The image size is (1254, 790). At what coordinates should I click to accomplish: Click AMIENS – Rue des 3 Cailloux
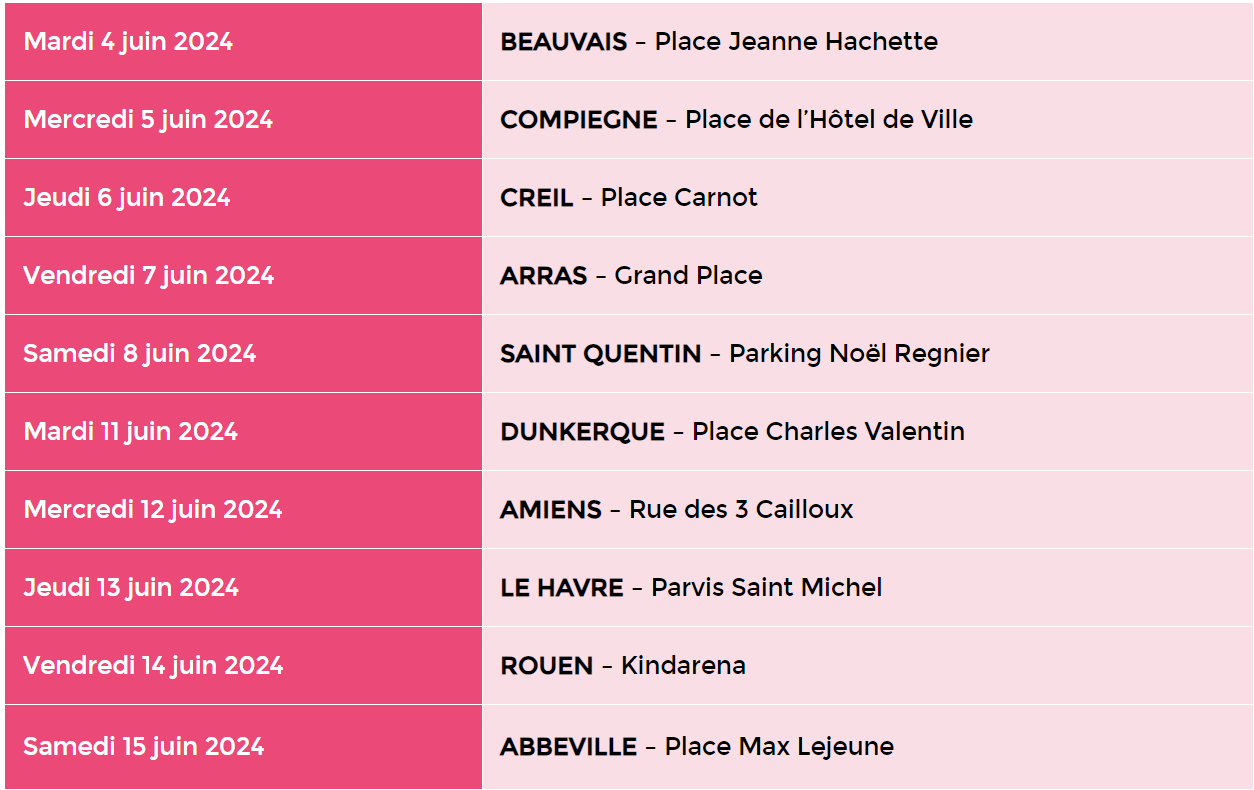pos(677,510)
